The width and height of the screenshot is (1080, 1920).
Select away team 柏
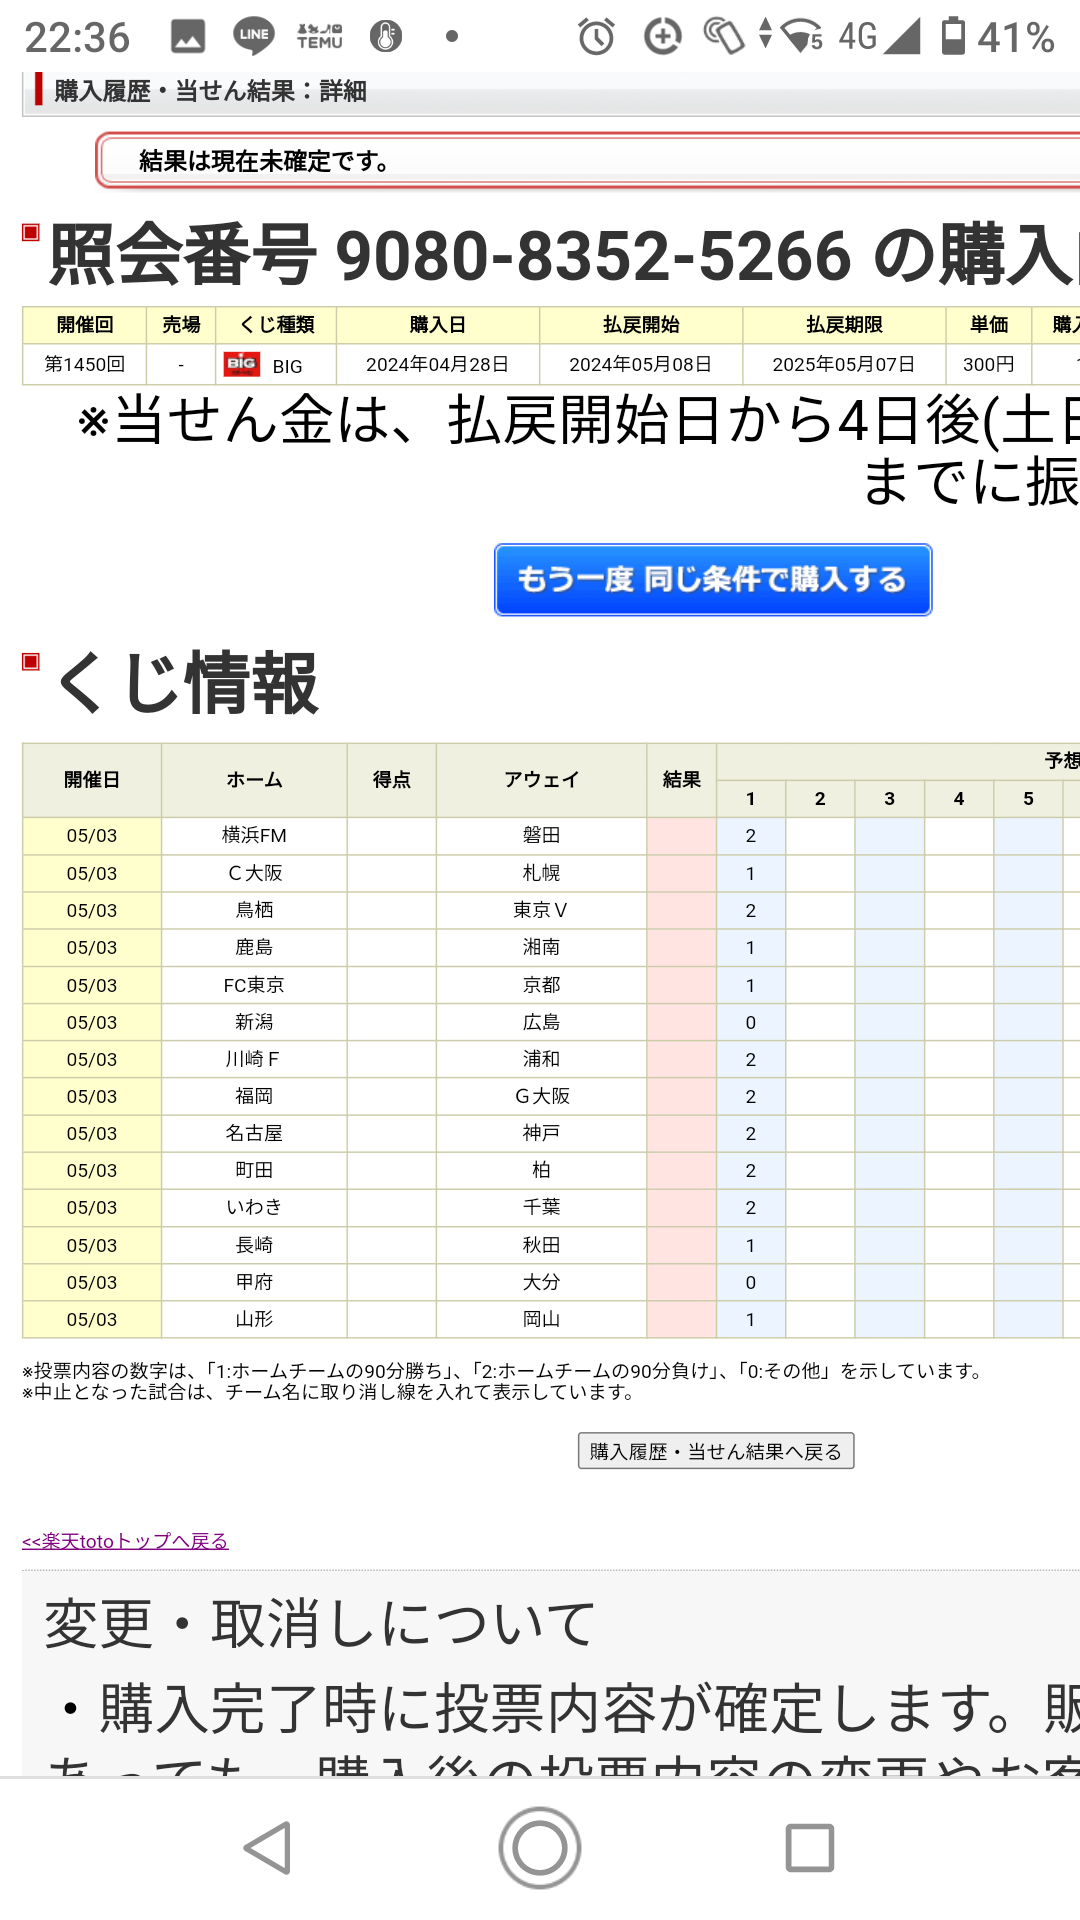click(541, 1170)
